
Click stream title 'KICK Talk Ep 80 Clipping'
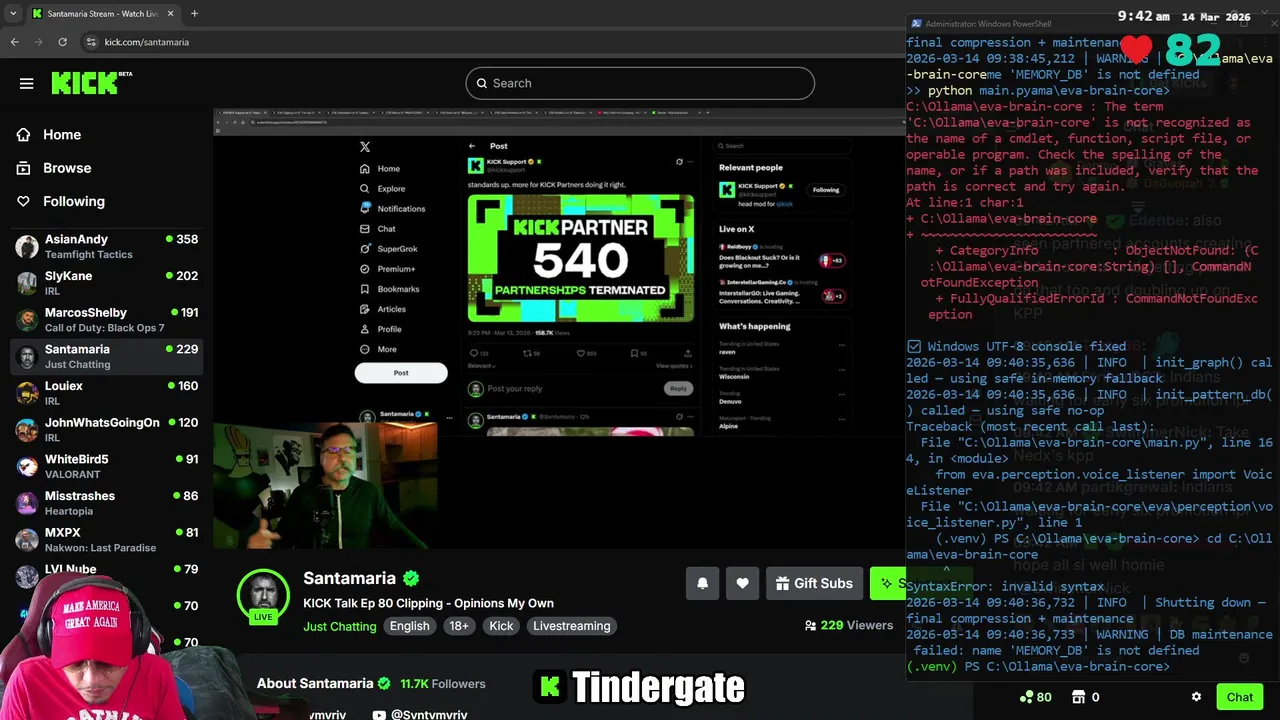coord(428,603)
